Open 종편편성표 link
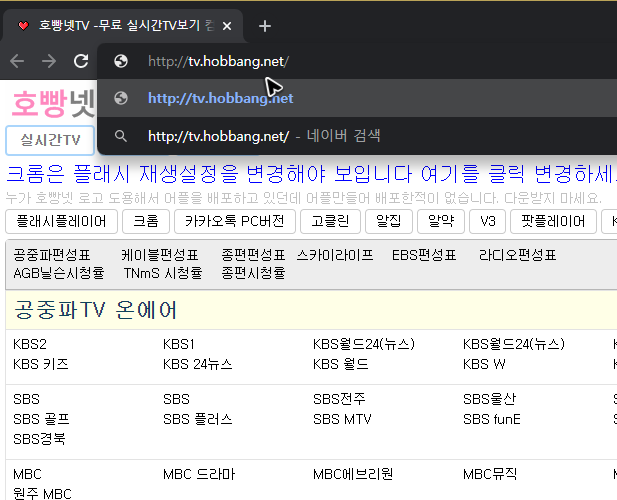 coord(253,255)
